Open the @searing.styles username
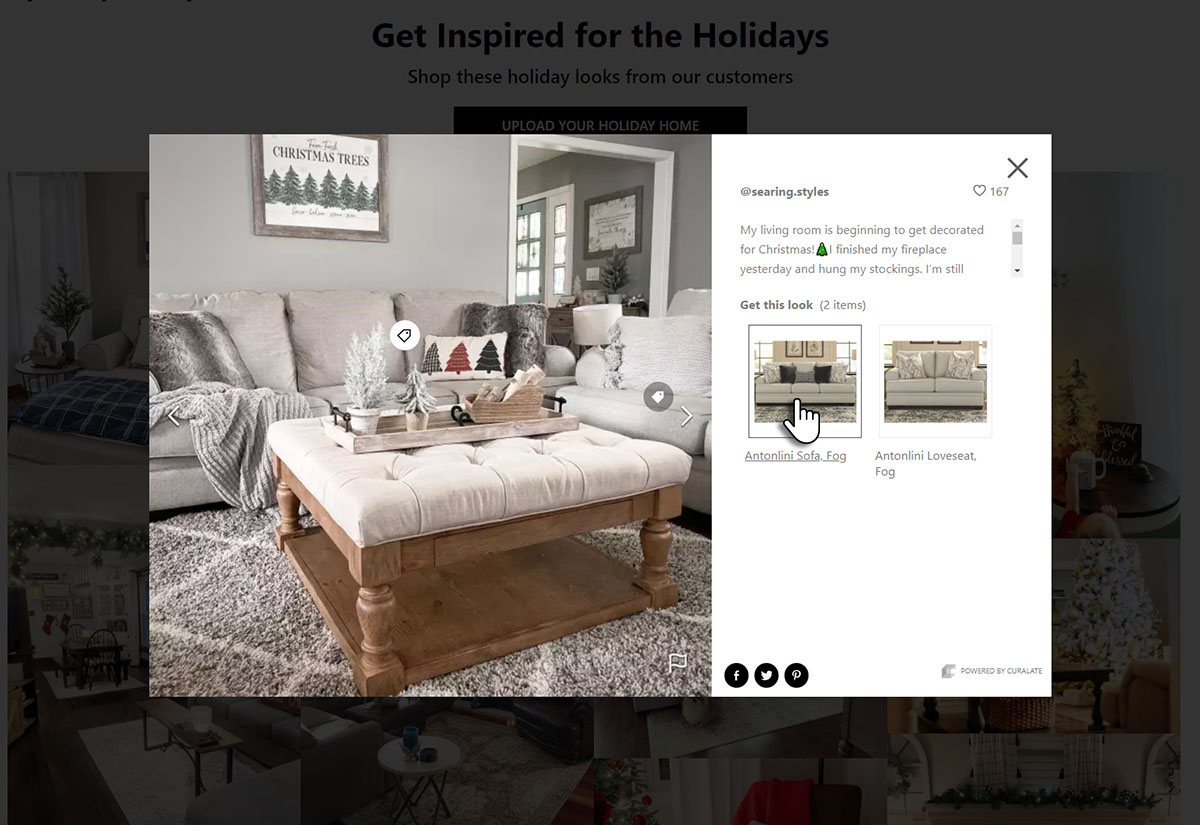 click(784, 192)
